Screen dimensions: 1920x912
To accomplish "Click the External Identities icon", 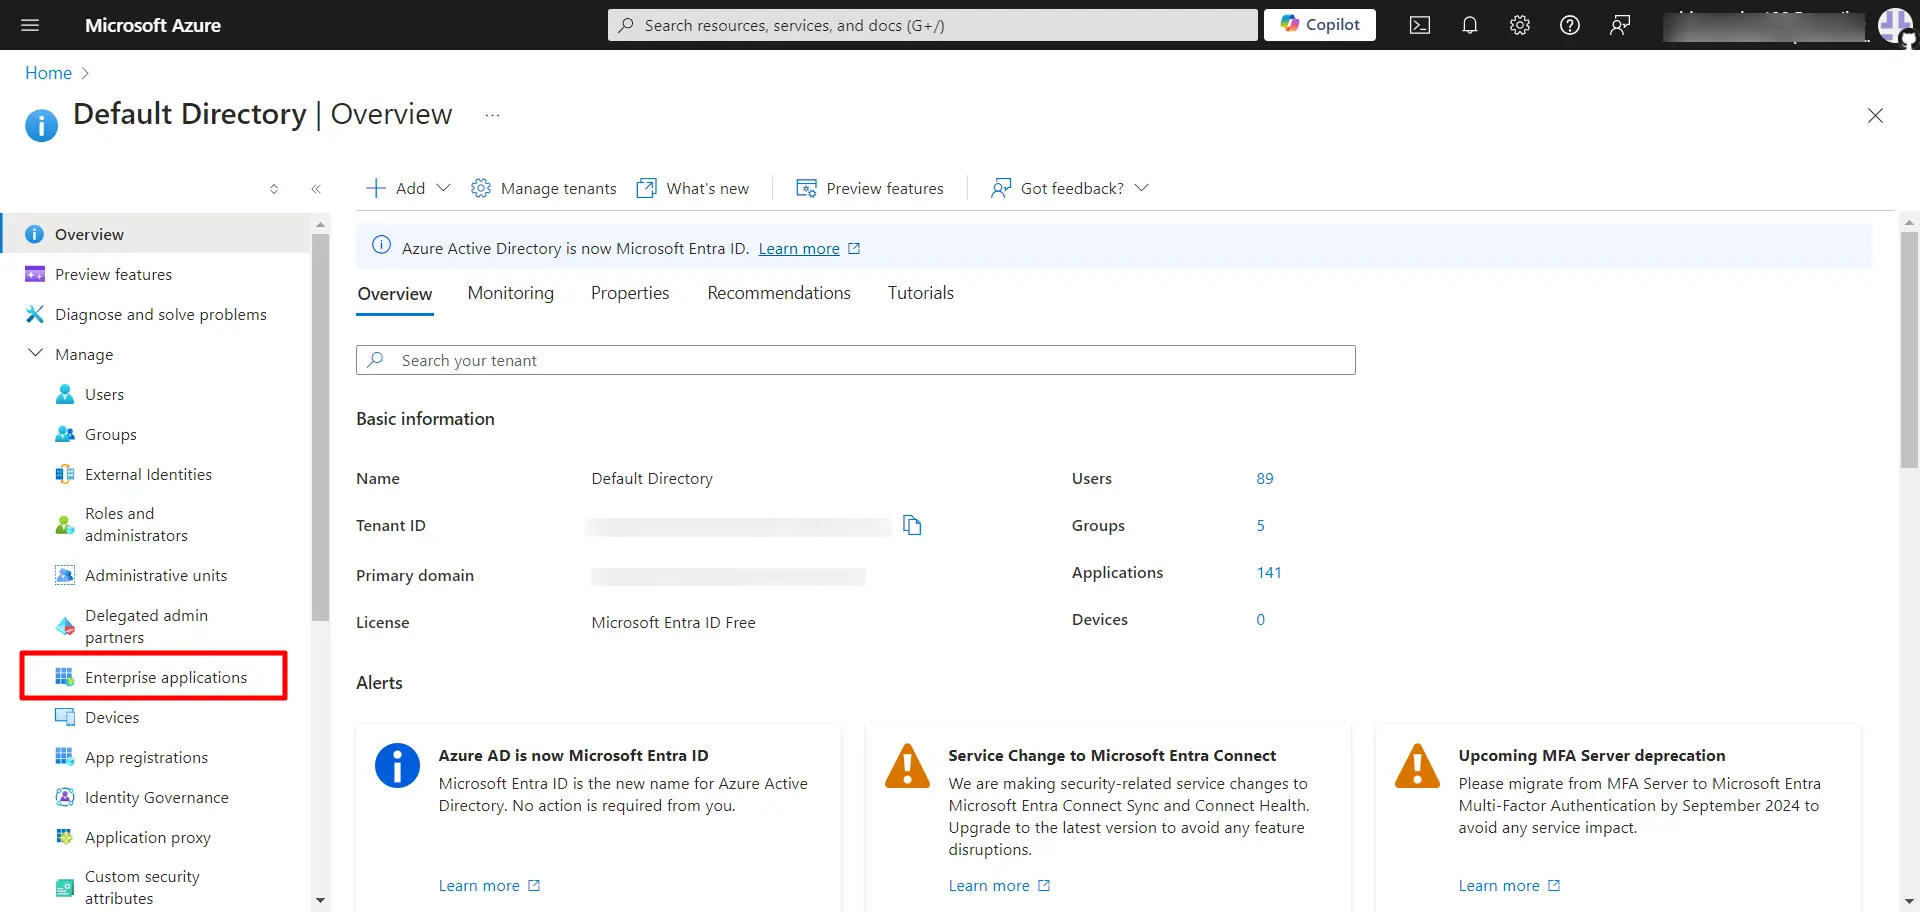I will click(65, 474).
